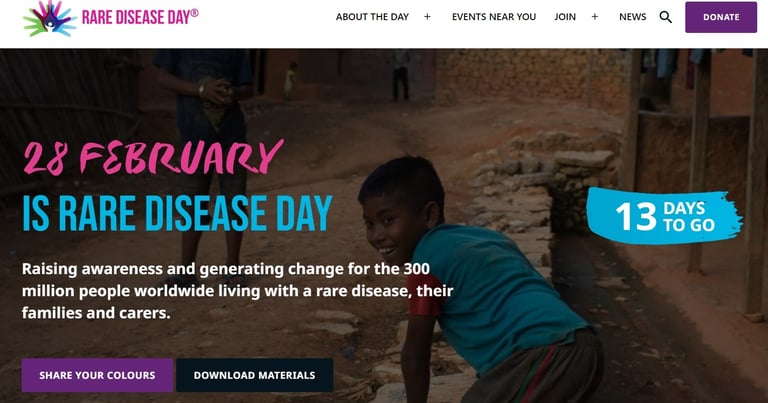Go to Events Near You
Image resolution: width=768 pixels, height=403 pixels.
click(x=494, y=17)
